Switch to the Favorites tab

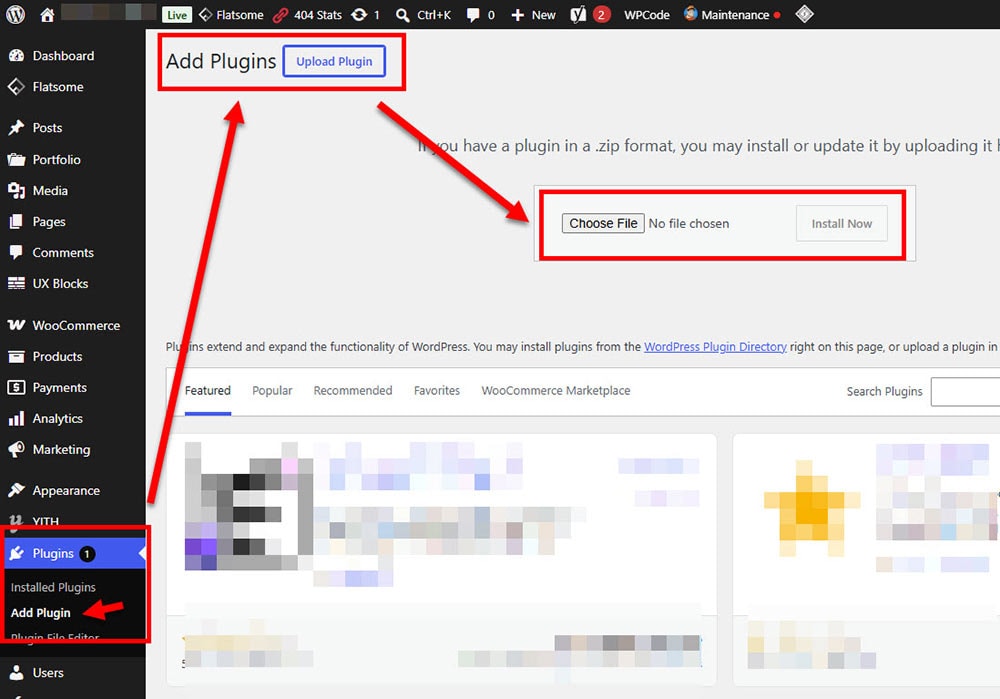[x=437, y=390]
